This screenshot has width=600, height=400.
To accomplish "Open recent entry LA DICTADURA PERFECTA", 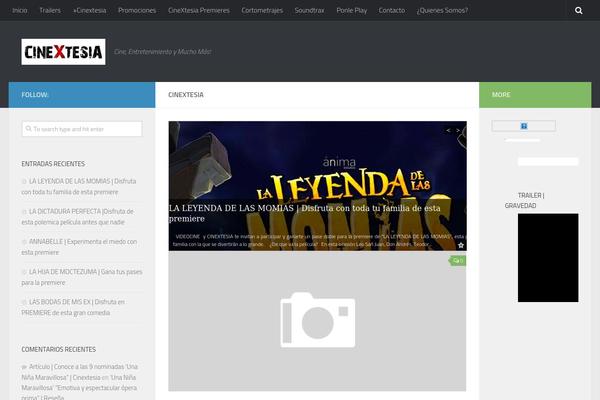I will (x=78, y=217).
